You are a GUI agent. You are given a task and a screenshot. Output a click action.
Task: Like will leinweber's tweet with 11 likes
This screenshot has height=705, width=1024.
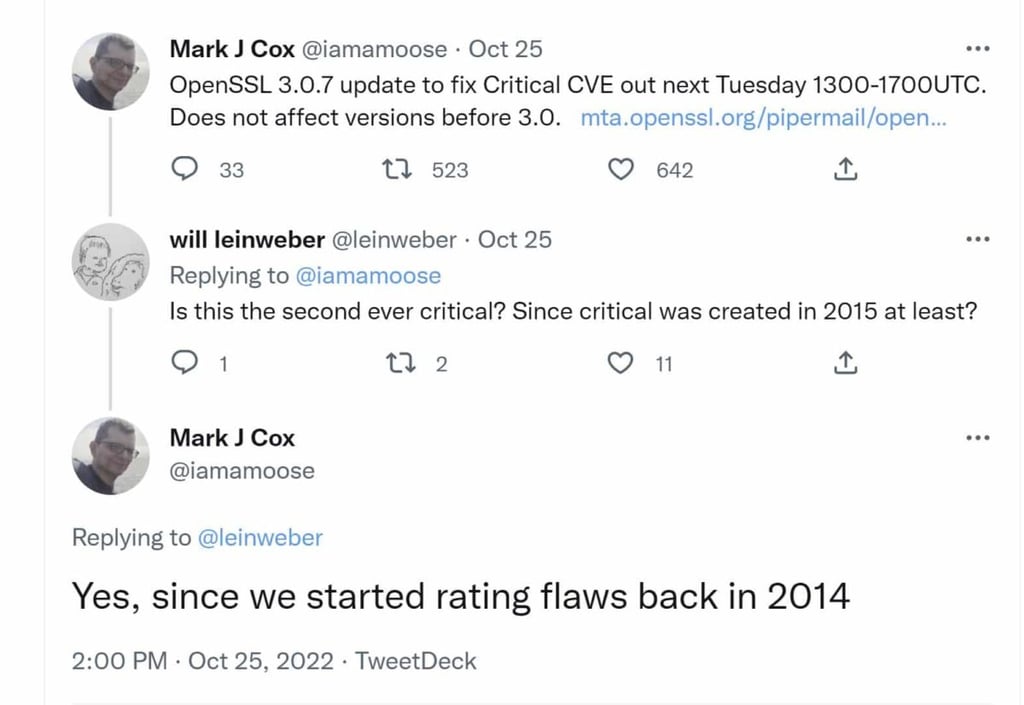tap(620, 362)
